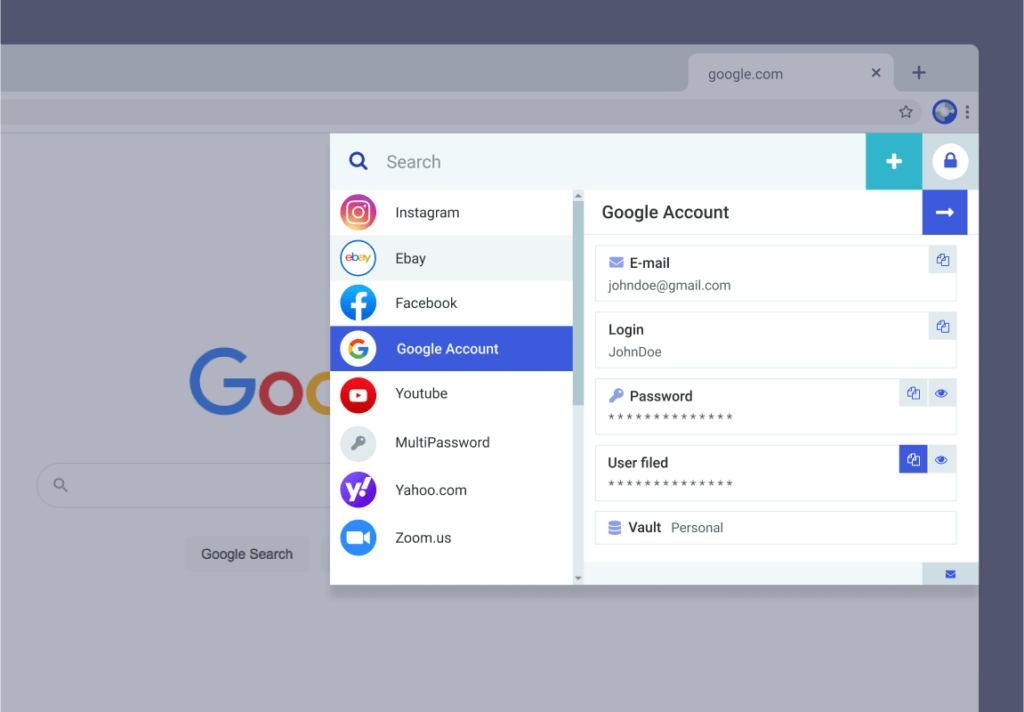Toggle the bookmark star in the address bar

[x=905, y=112]
